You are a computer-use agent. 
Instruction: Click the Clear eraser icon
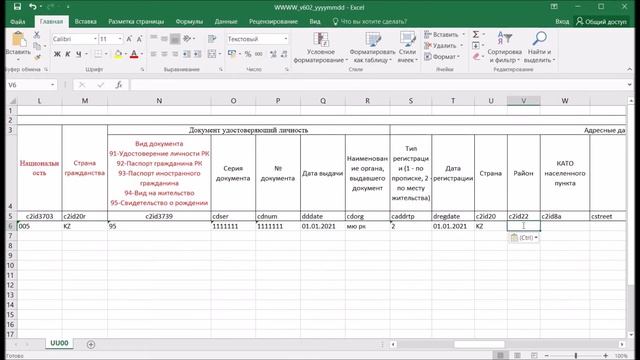point(476,57)
